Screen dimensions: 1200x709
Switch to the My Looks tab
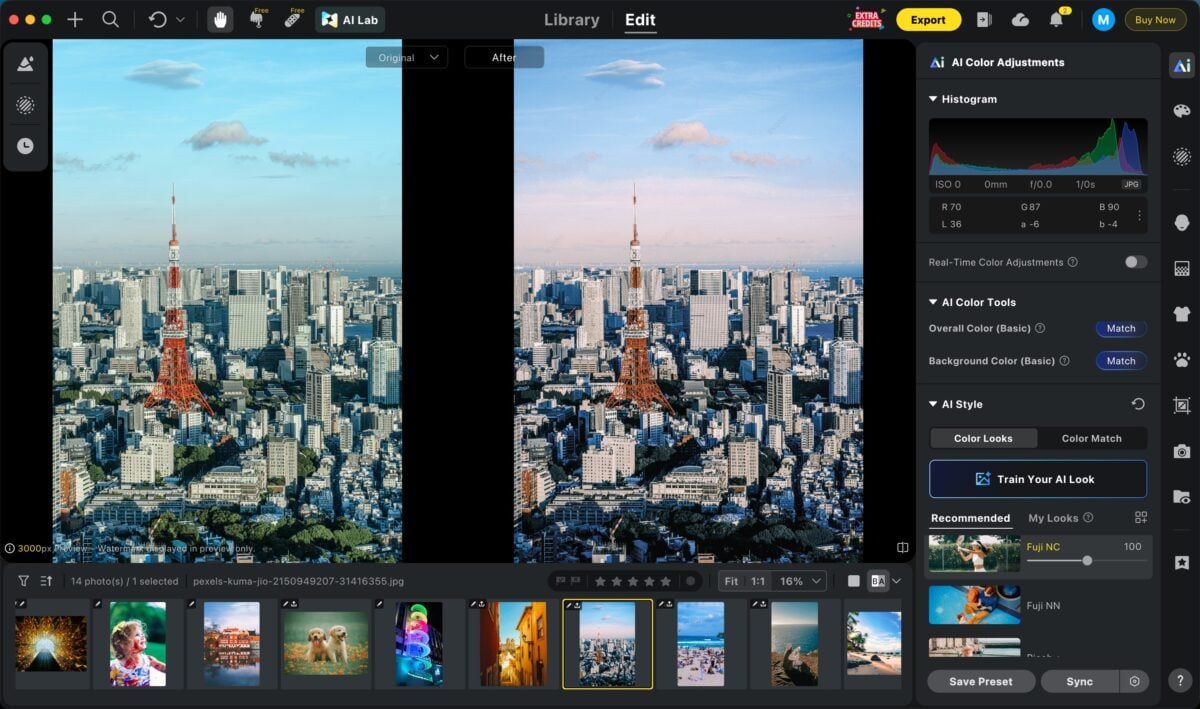point(1054,518)
